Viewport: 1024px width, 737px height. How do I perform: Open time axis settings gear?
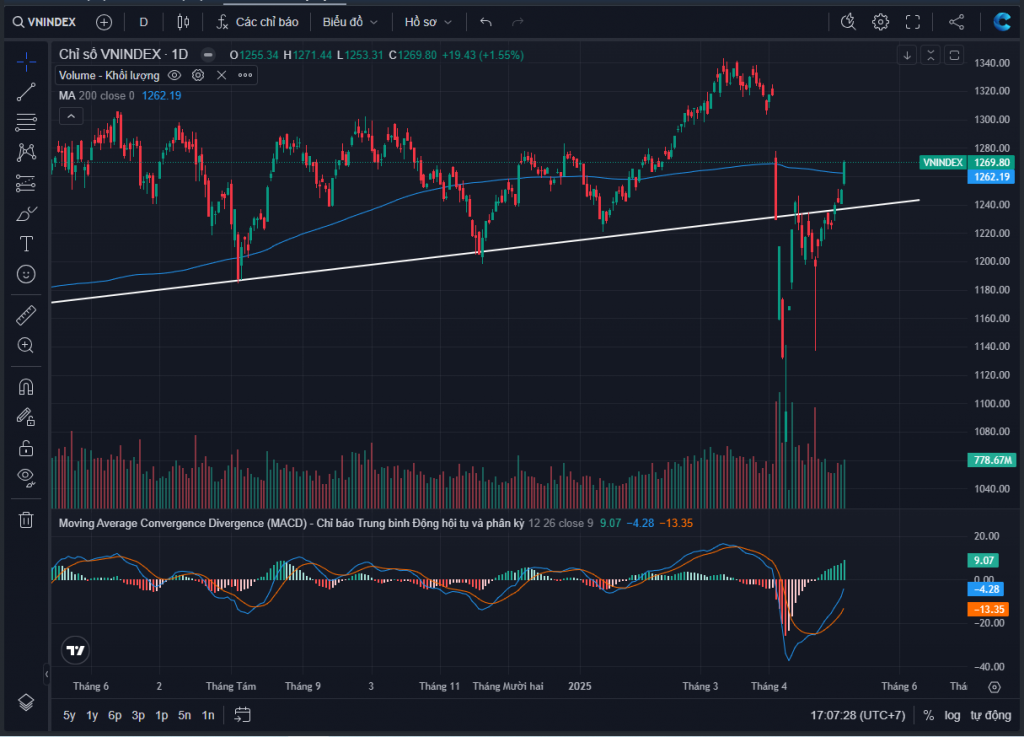[994, 687]
